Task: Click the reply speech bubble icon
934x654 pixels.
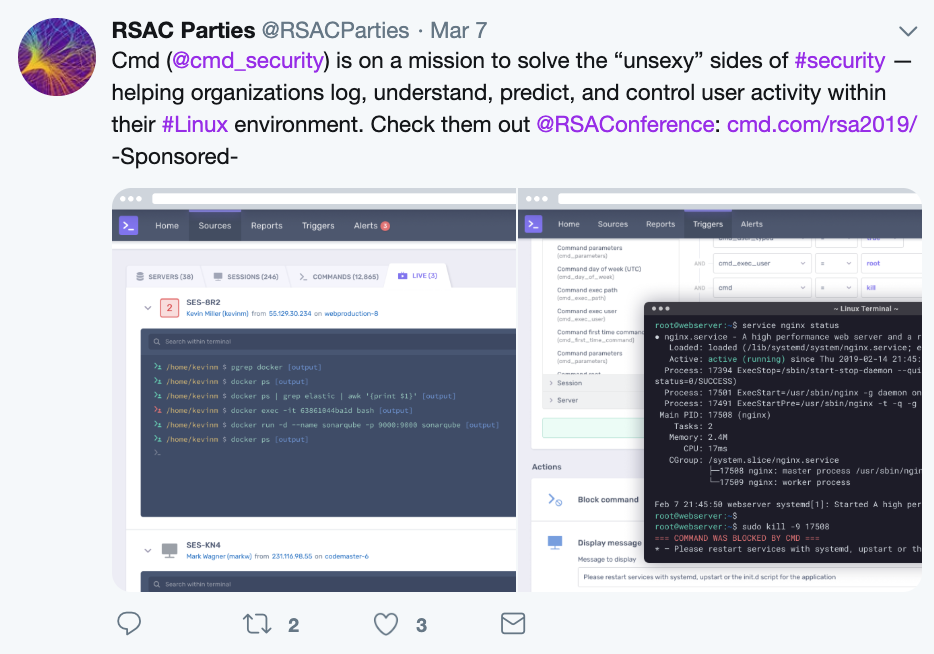Action: pyautogui.click(x=129, y=624)
